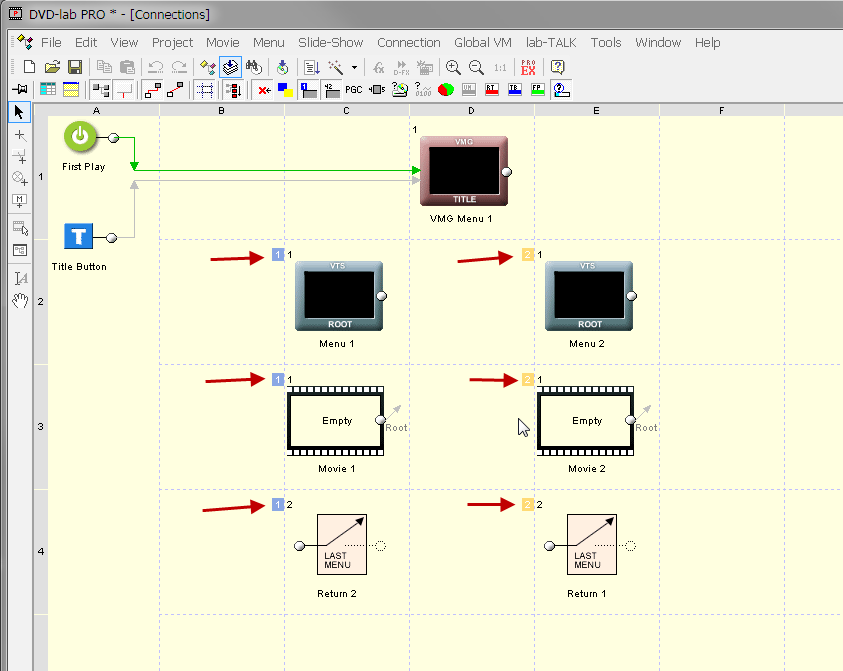The height and width of the screenshot is (671, 843).
Task: Open the Window menu
Action: point(658,42)
